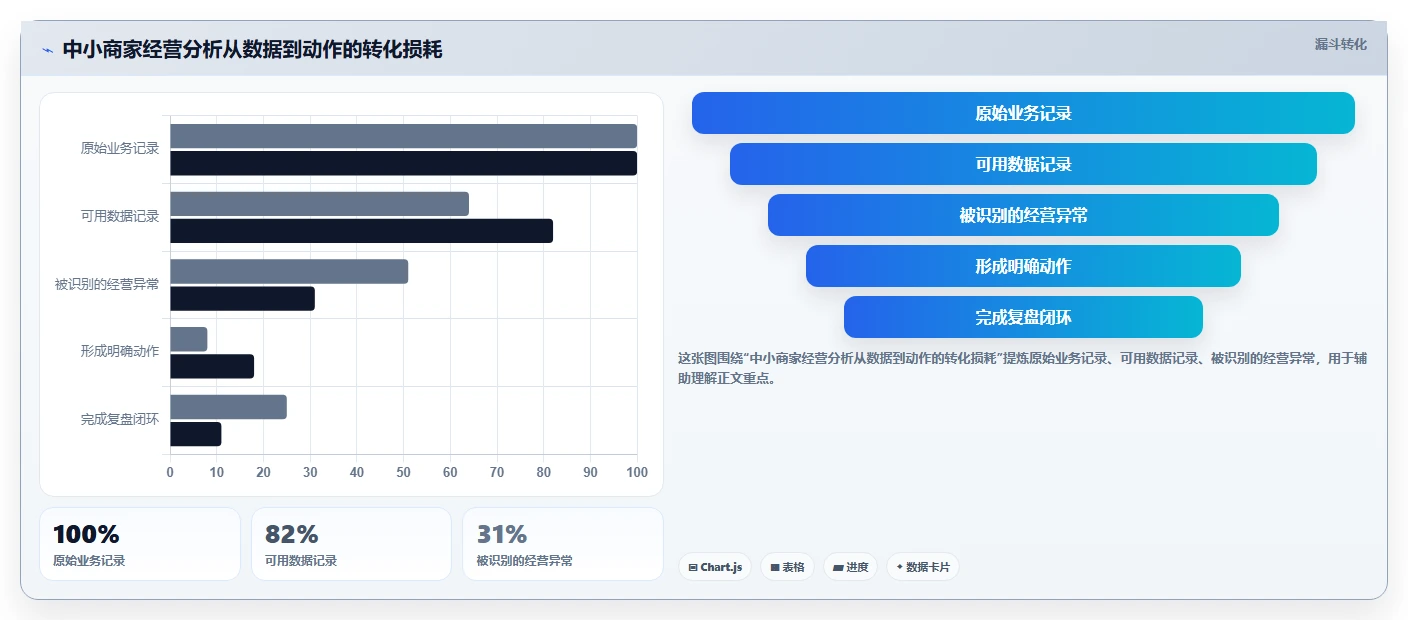This screenshot has height=620, width=1408.
Task: Click the 原始业务记录 chart axis label
Action: click(x=120, y=148)
